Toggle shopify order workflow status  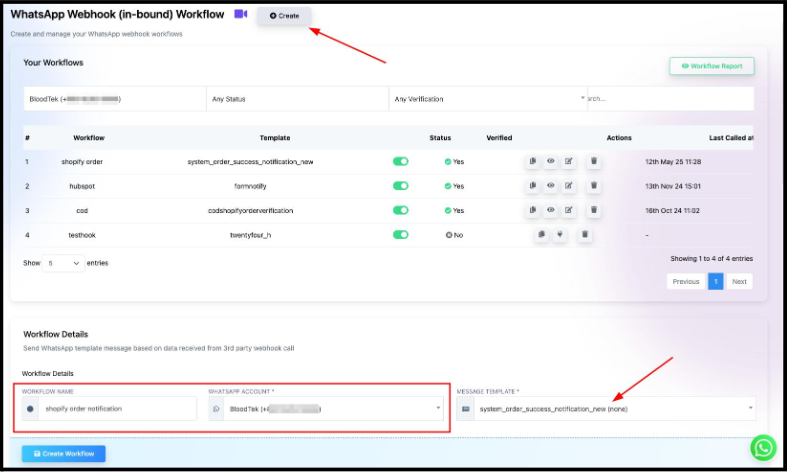pyautogui.click(x=401, y=161)
